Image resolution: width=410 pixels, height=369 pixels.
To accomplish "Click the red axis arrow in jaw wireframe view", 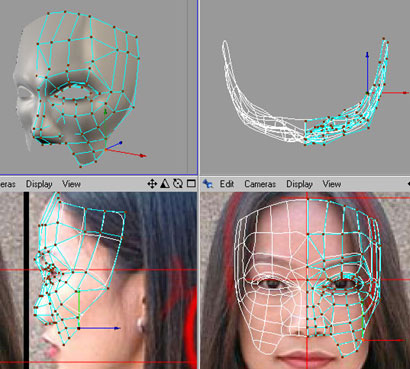I will (388, 93).
